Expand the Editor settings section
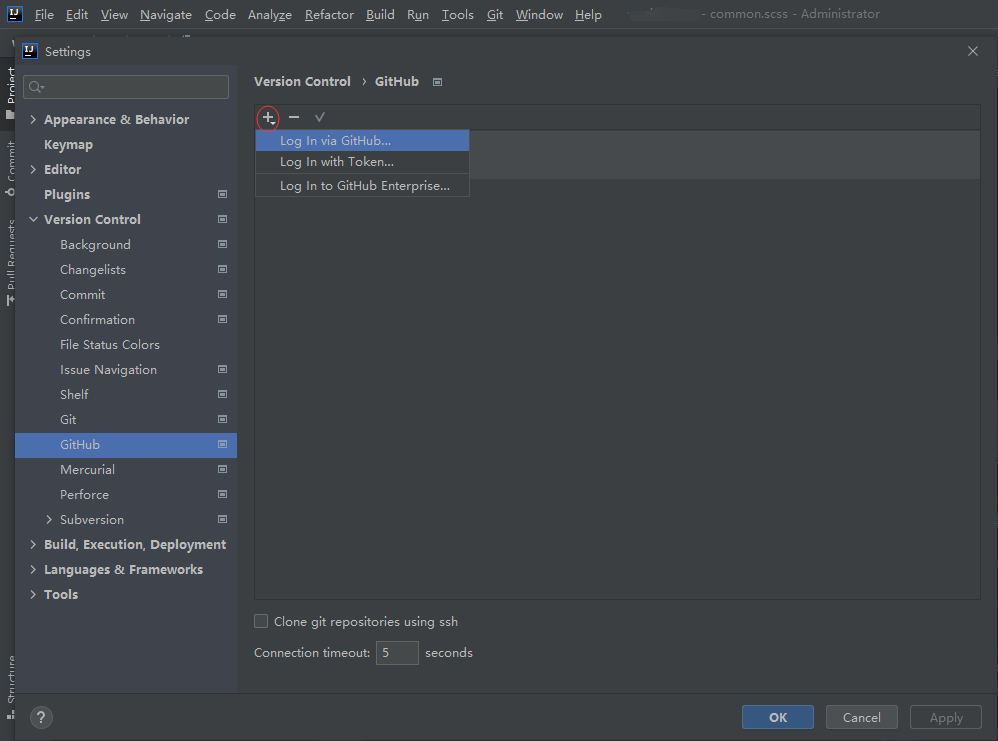The height and width of the screenshot is (741, 998). pyautogui.click(x=33, y=169)
